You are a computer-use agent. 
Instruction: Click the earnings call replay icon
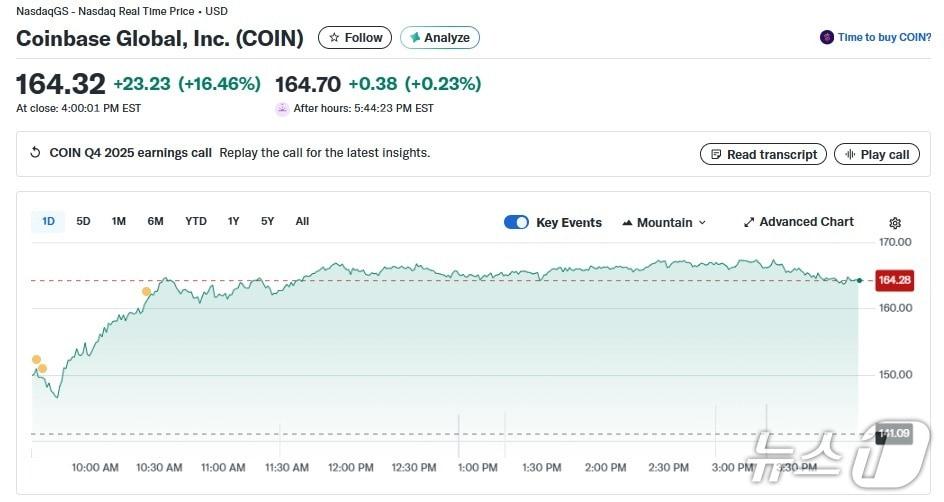point(35,153)
